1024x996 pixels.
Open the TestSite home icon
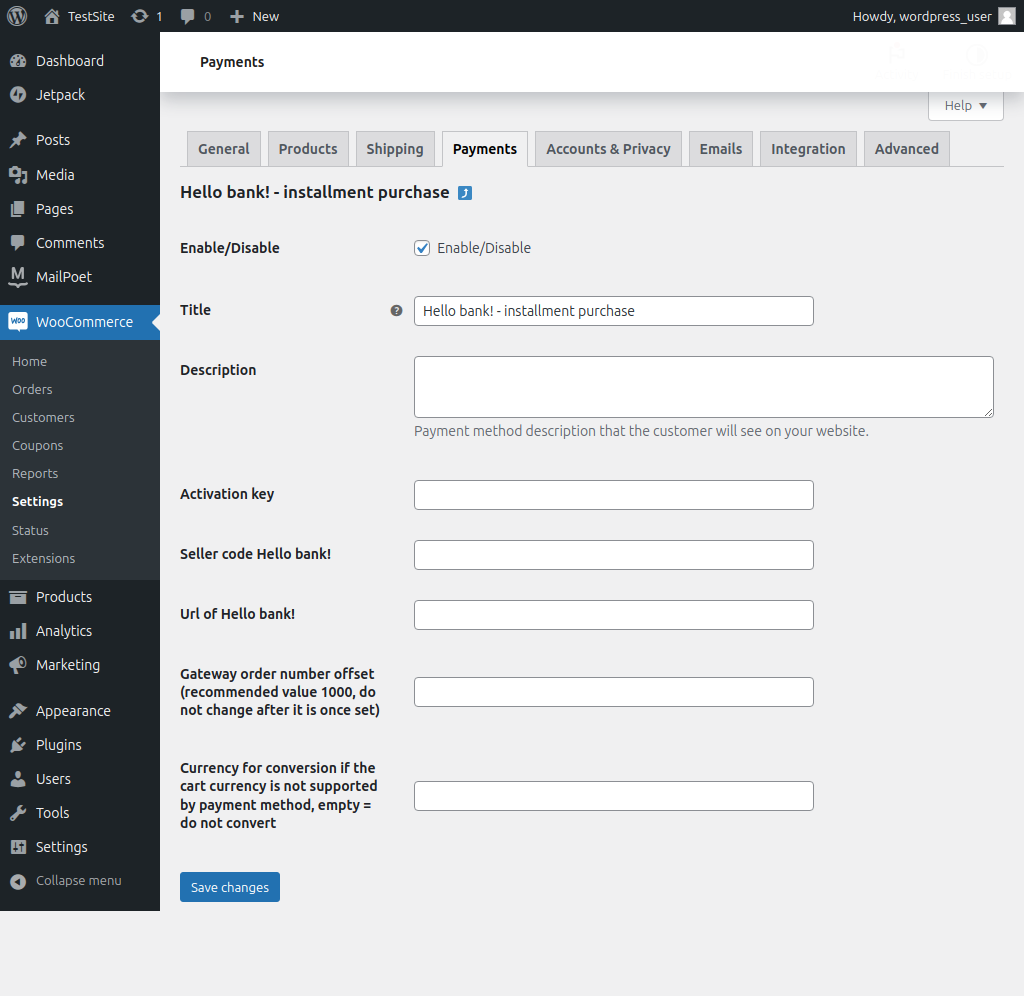click(x=52, y=16)
